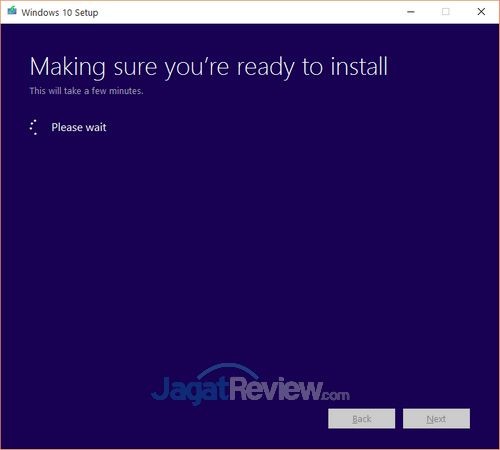The width and height of the screenshot is (500, 450).
Task: Click the "Please wait" text
Action: (79, 127)
